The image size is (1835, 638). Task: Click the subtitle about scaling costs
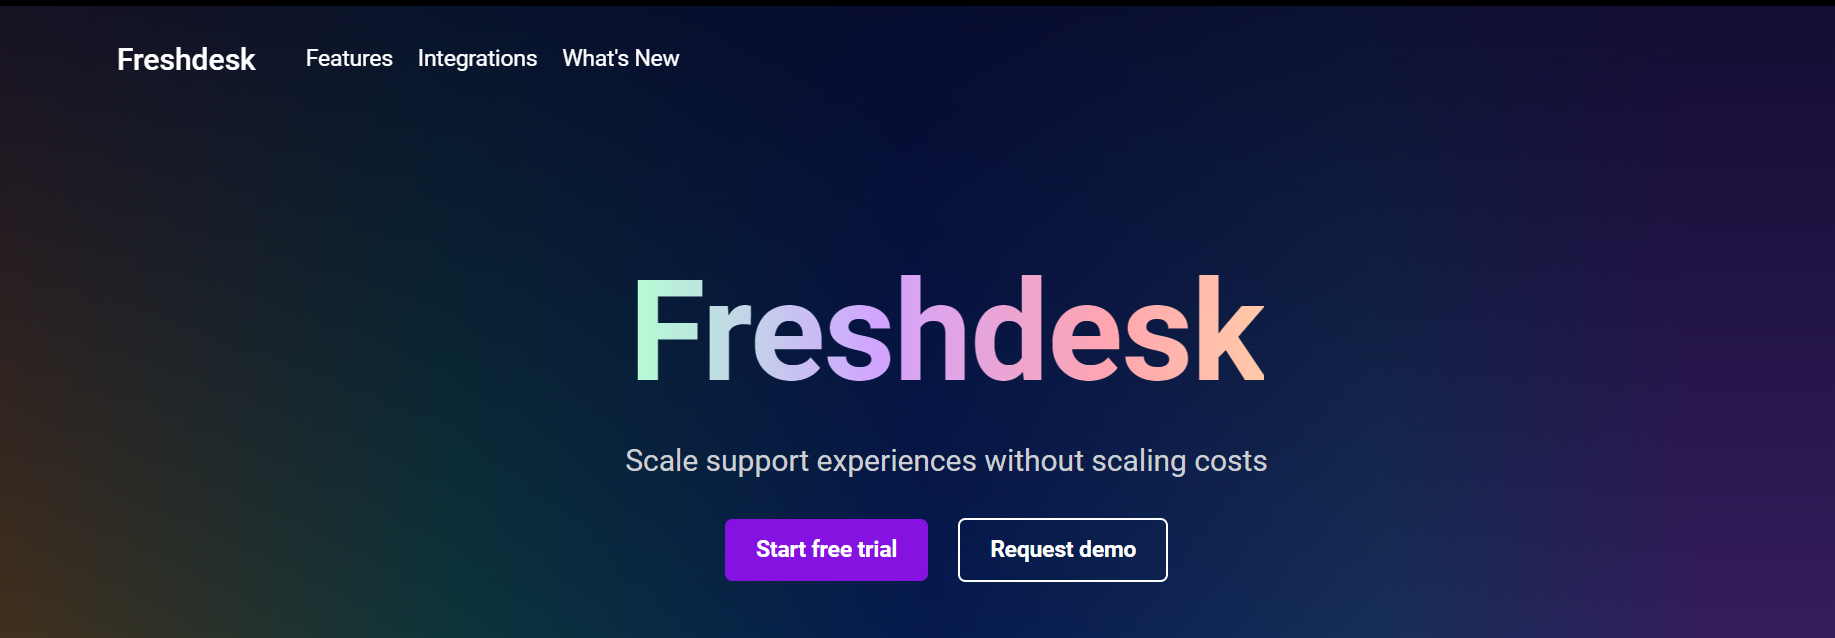coord(946,460)
